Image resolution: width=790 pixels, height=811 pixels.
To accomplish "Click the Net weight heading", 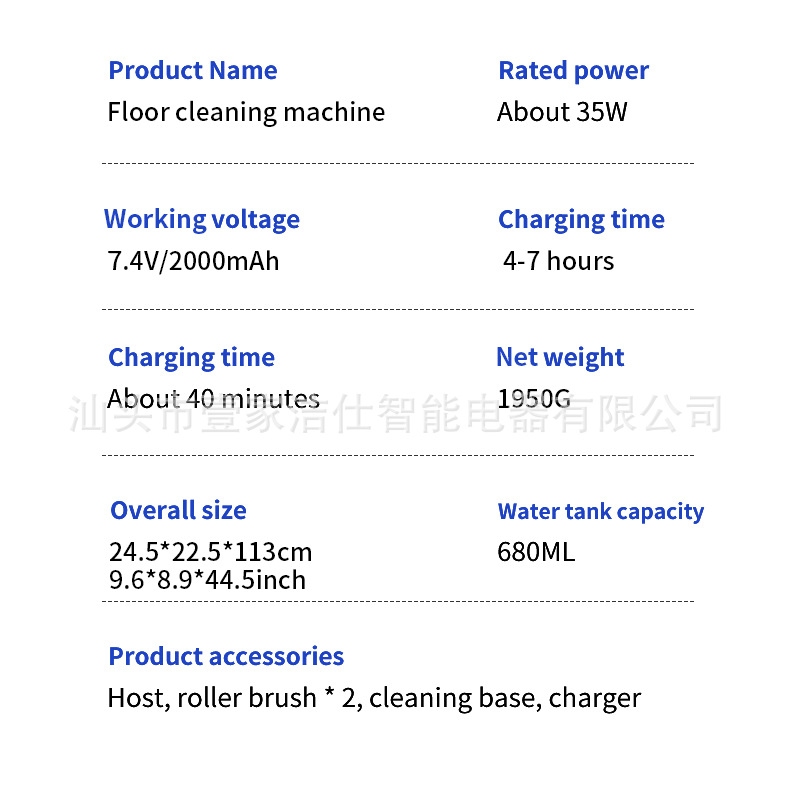I will (x=560, y=358).
